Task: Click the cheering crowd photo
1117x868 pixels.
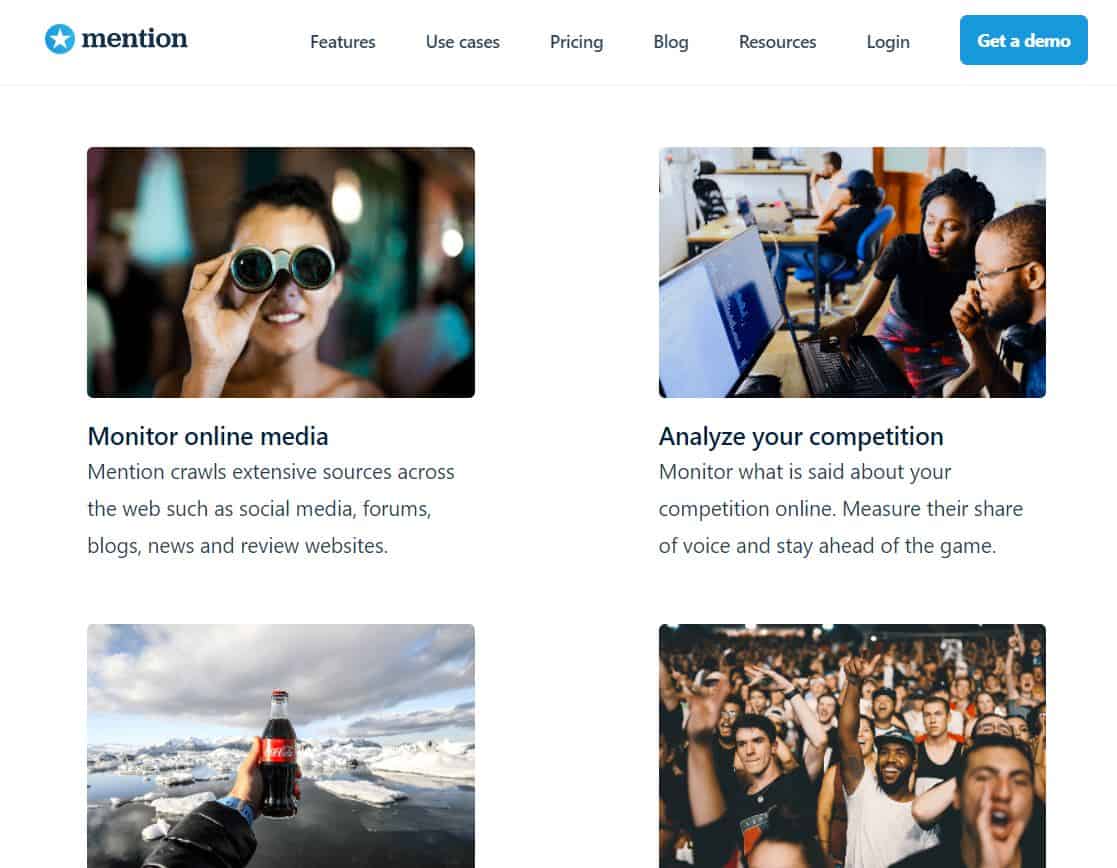Action: pyautogui.click(x=852, y=746)
